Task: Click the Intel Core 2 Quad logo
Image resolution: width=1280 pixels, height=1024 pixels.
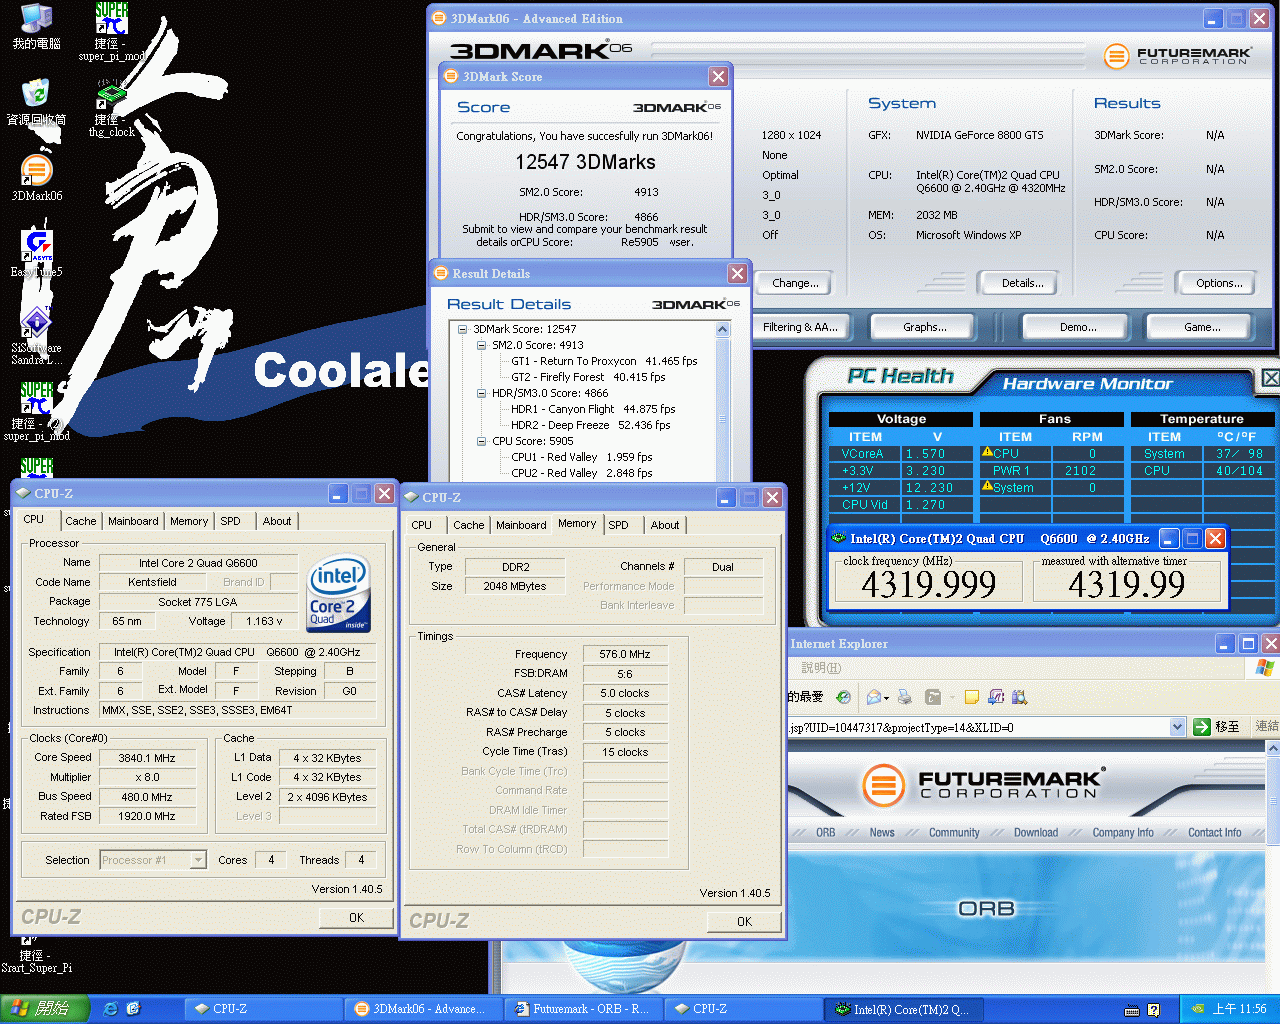Action: 339,594
